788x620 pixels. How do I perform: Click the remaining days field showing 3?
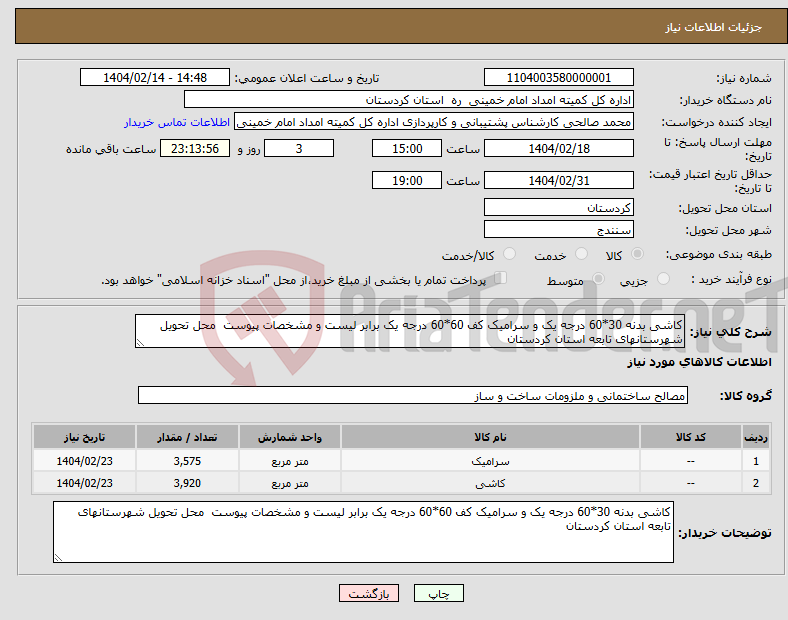tap(299, 148)
